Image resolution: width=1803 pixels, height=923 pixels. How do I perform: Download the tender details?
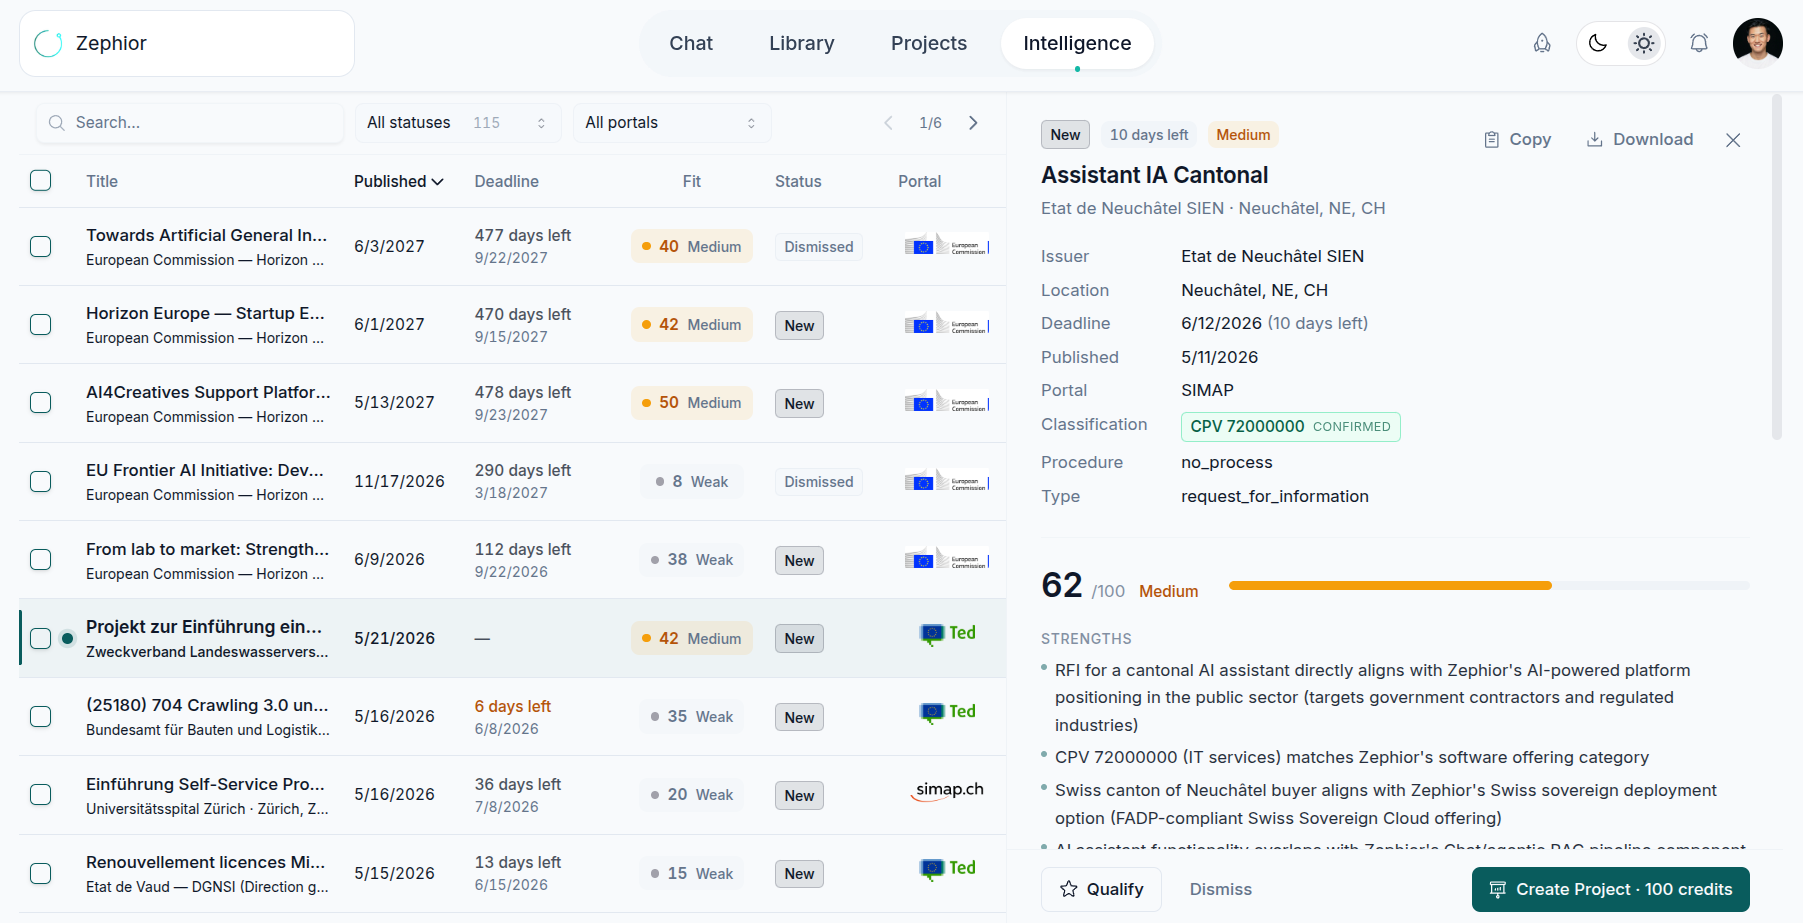click(1640, 140)
